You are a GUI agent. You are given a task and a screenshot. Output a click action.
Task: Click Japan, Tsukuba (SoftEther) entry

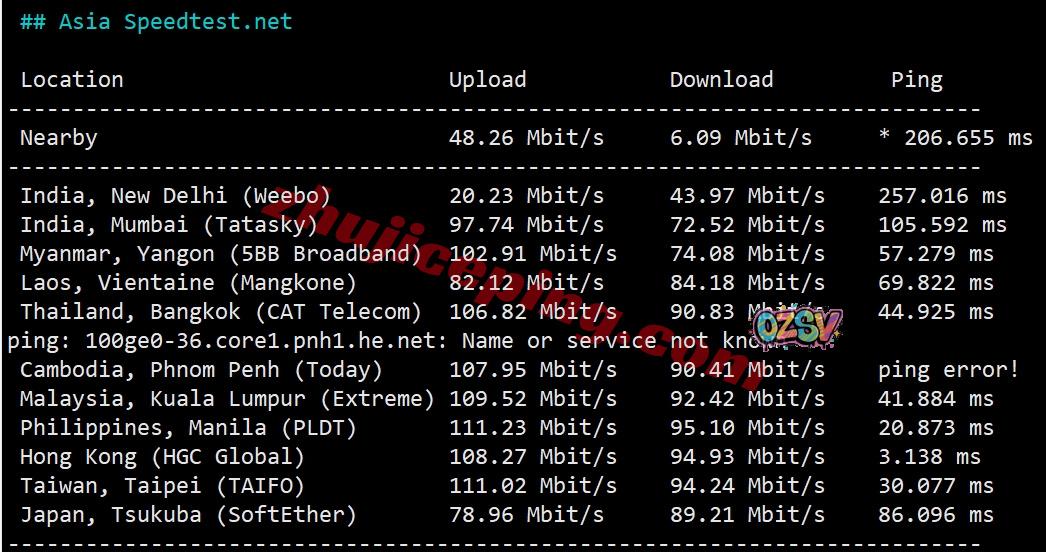coord(188,515)
